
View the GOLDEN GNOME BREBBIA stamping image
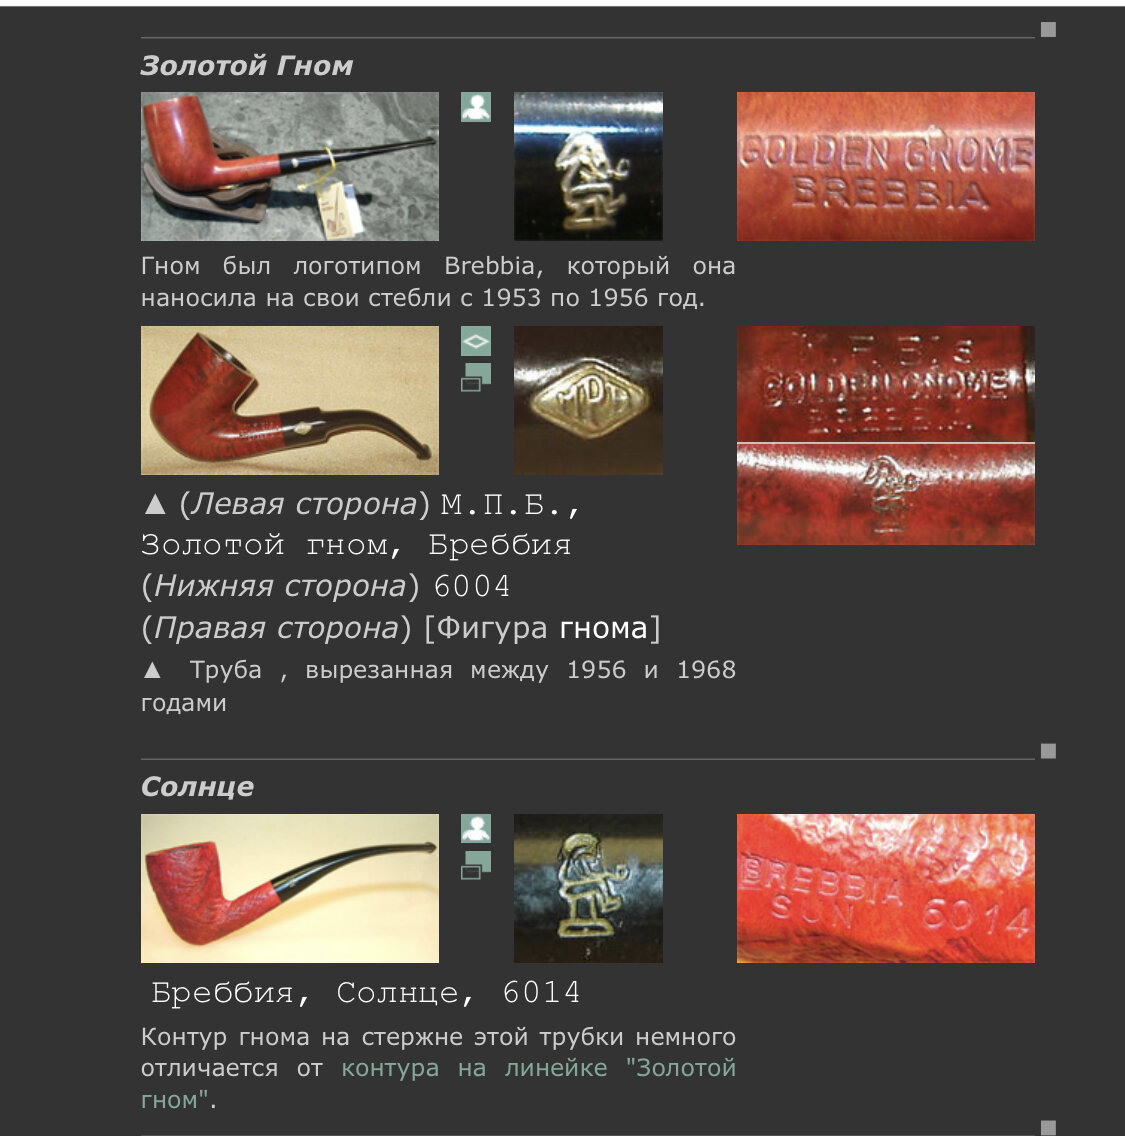(x=886, y=167)
